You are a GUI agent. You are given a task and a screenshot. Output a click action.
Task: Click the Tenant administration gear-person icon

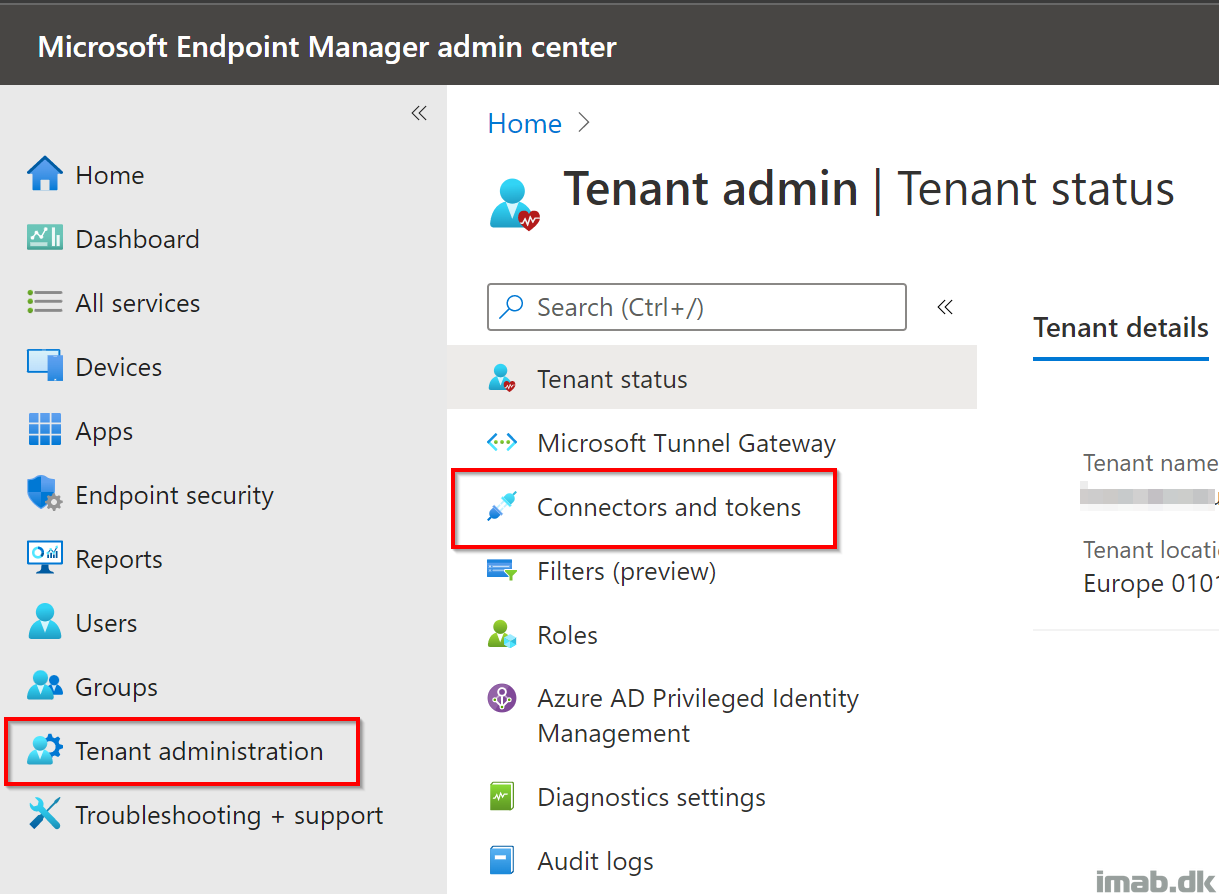(45, 750)
